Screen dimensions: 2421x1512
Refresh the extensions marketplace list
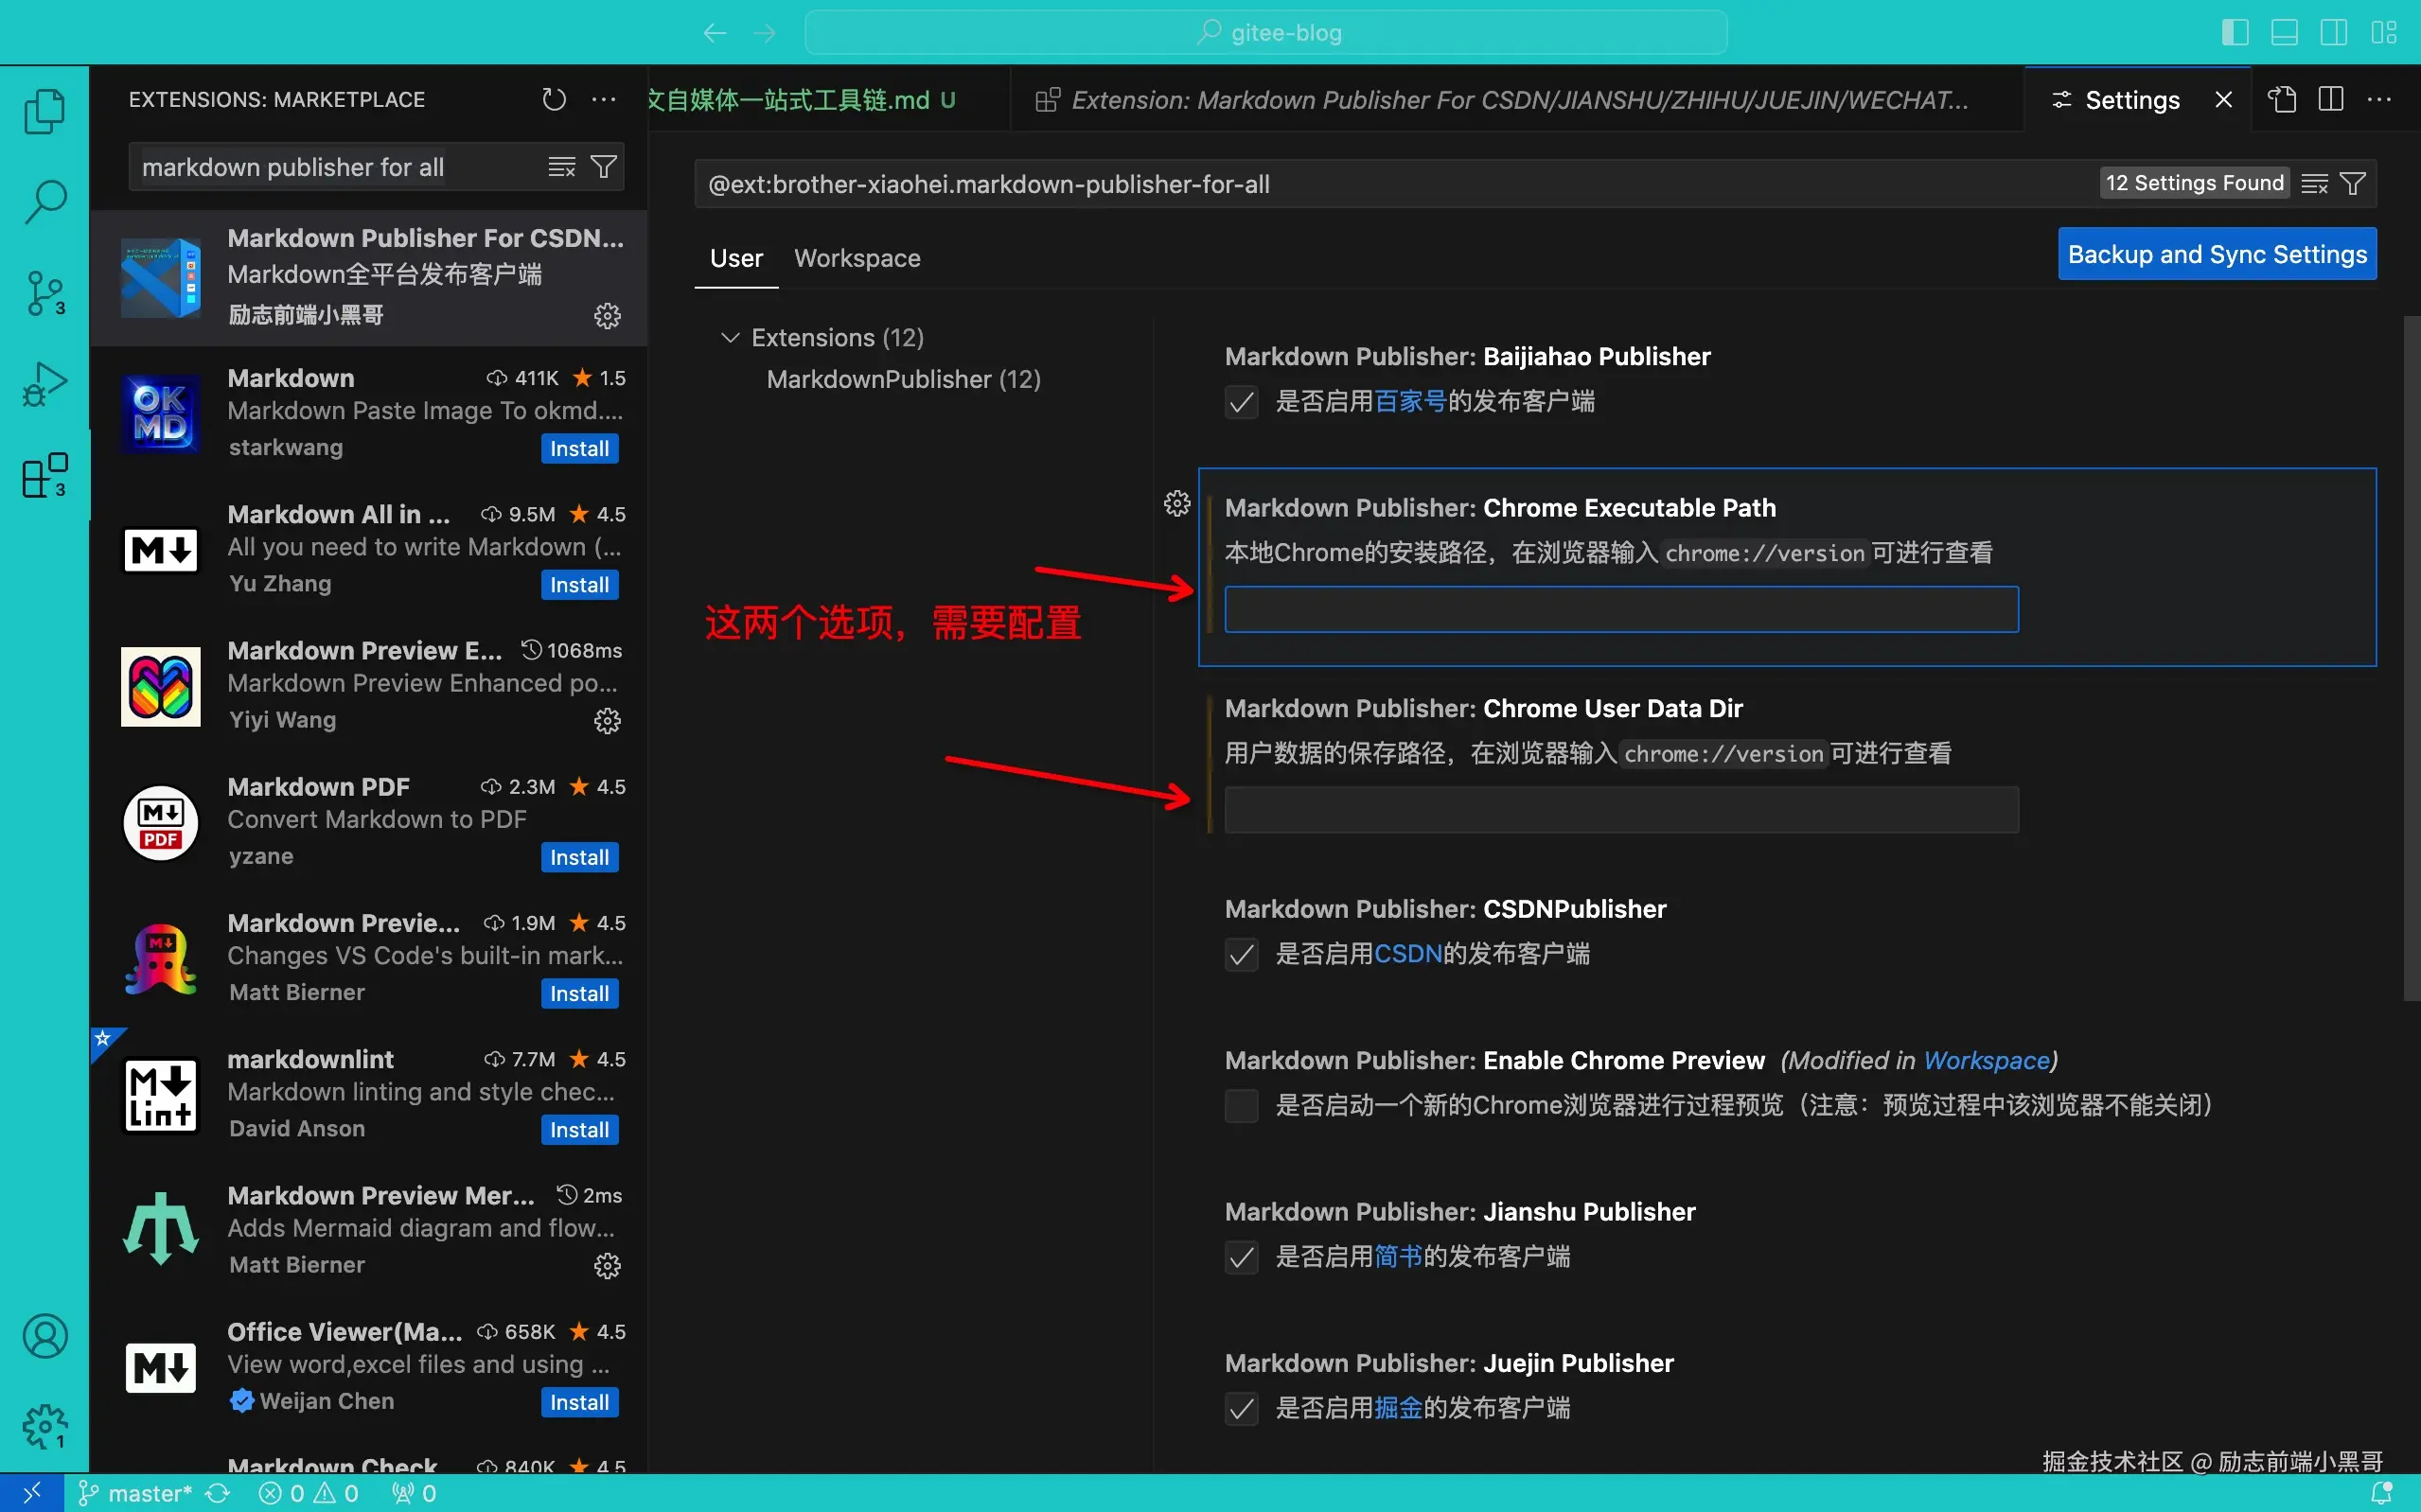(554, 99)
